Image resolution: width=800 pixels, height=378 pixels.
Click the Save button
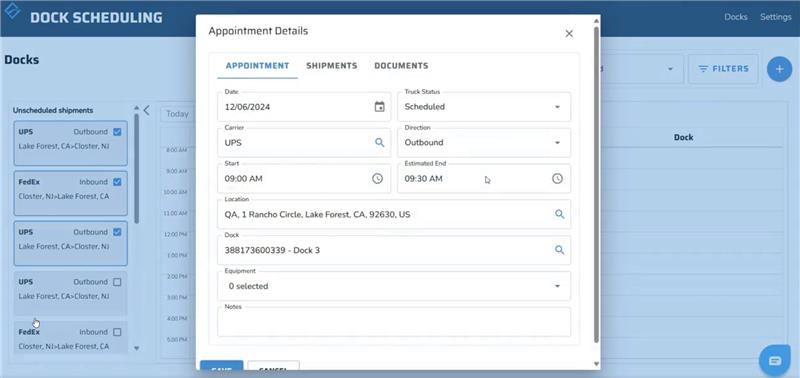(221, 365)
